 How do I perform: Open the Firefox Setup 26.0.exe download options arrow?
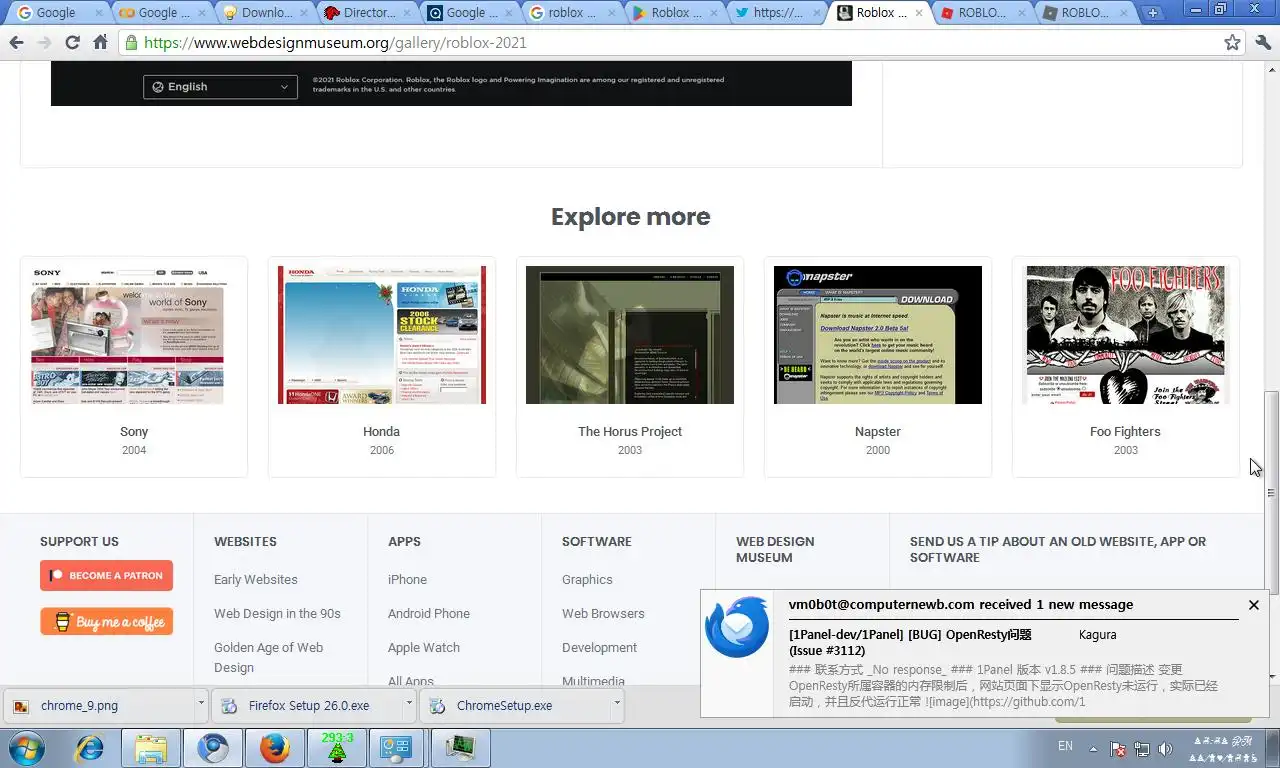(409, 704)
